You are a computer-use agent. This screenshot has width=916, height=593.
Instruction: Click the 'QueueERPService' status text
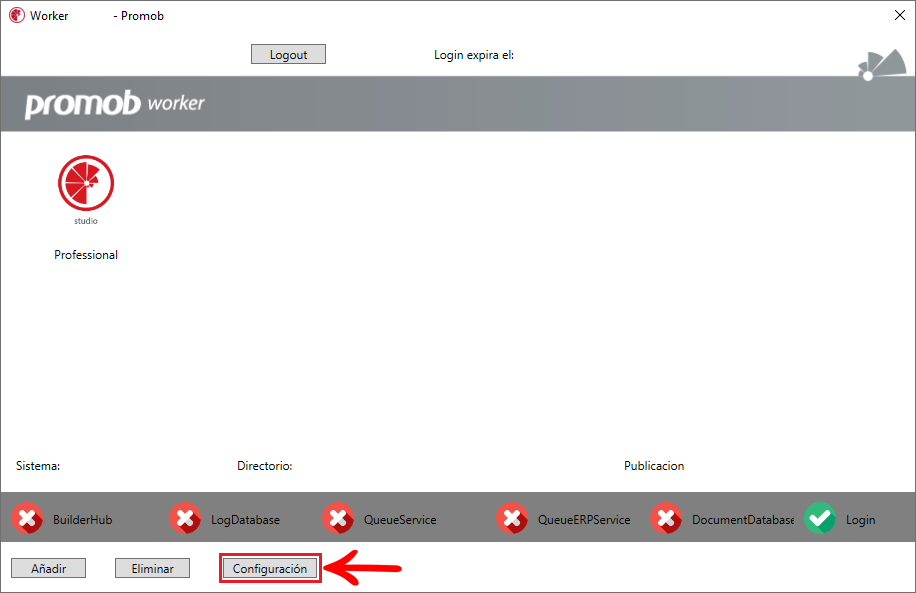[x=584, y=519]
